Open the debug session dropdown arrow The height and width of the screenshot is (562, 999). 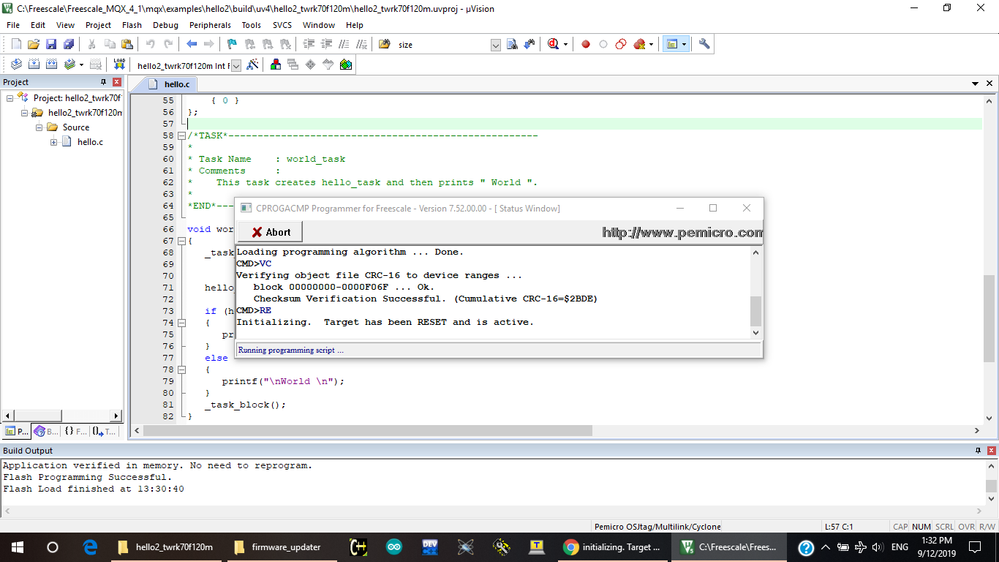coord(565,45)
